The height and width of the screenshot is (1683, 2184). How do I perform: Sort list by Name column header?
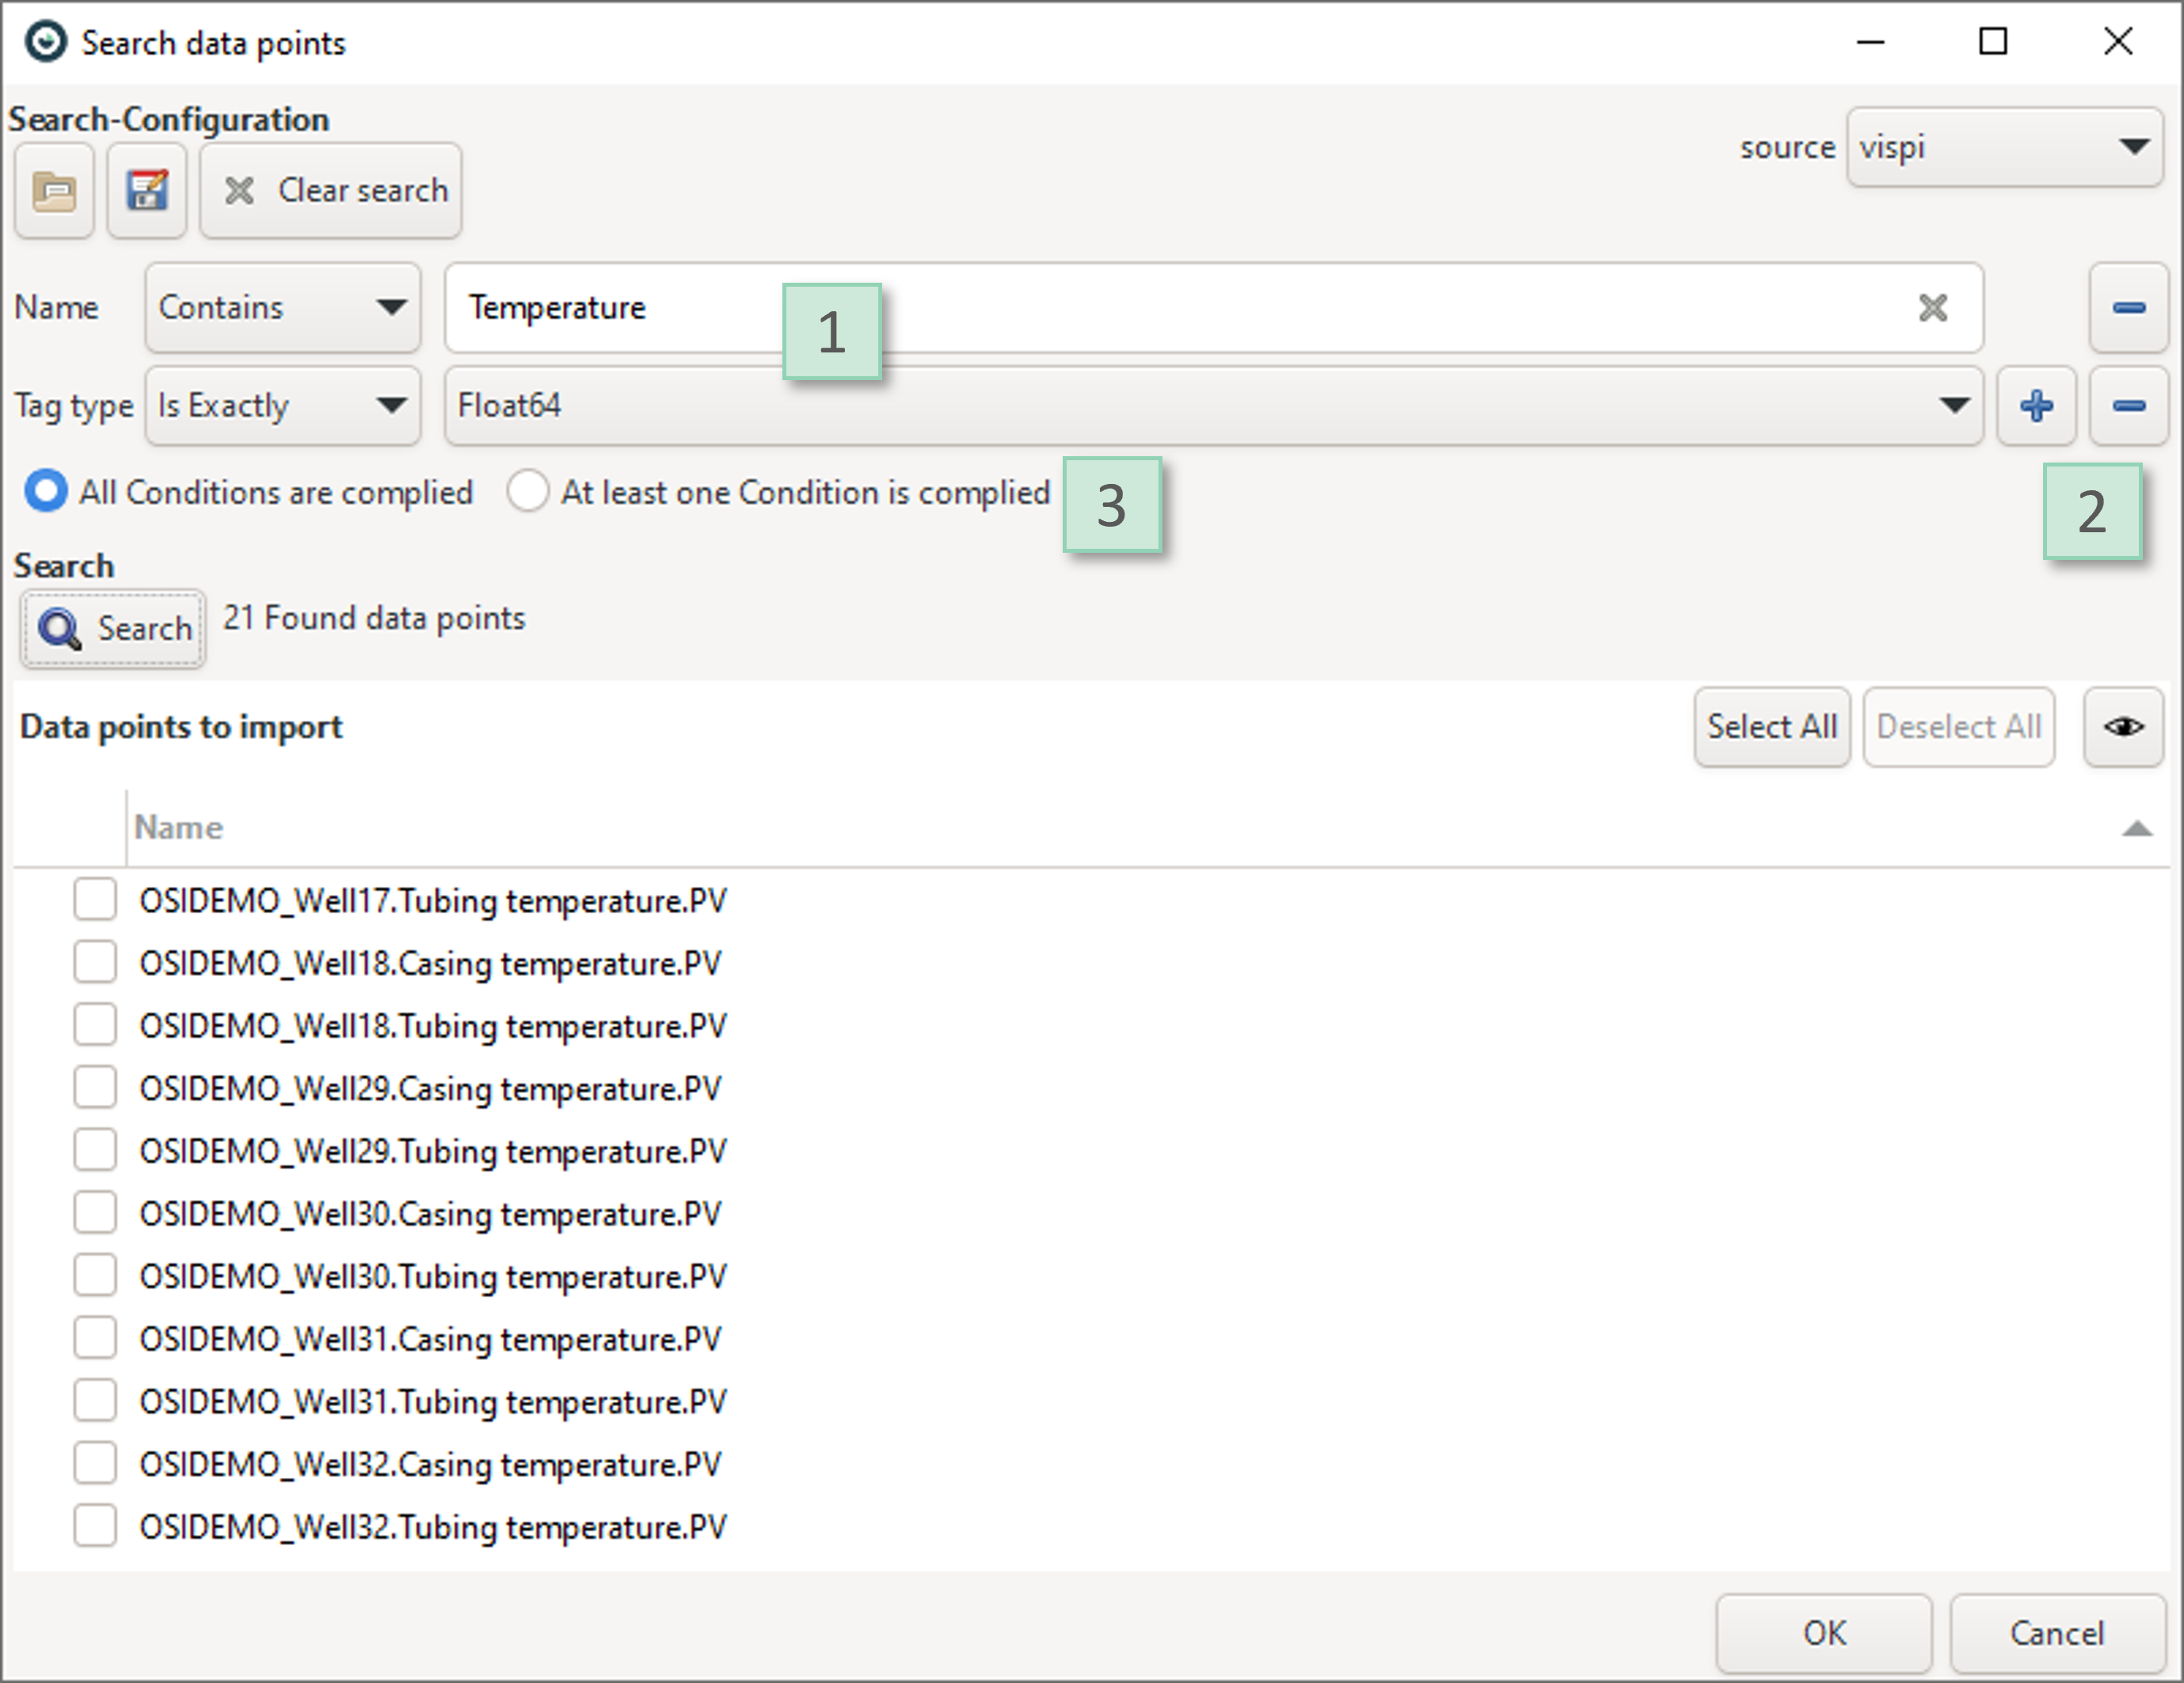[178, 827]
